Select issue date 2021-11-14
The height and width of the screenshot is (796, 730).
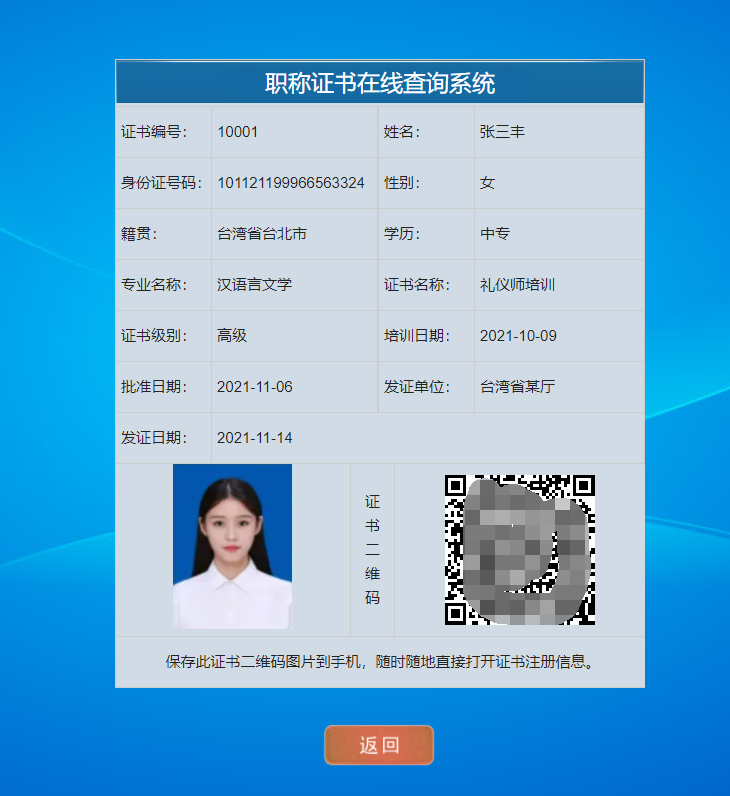pos(255,438)
